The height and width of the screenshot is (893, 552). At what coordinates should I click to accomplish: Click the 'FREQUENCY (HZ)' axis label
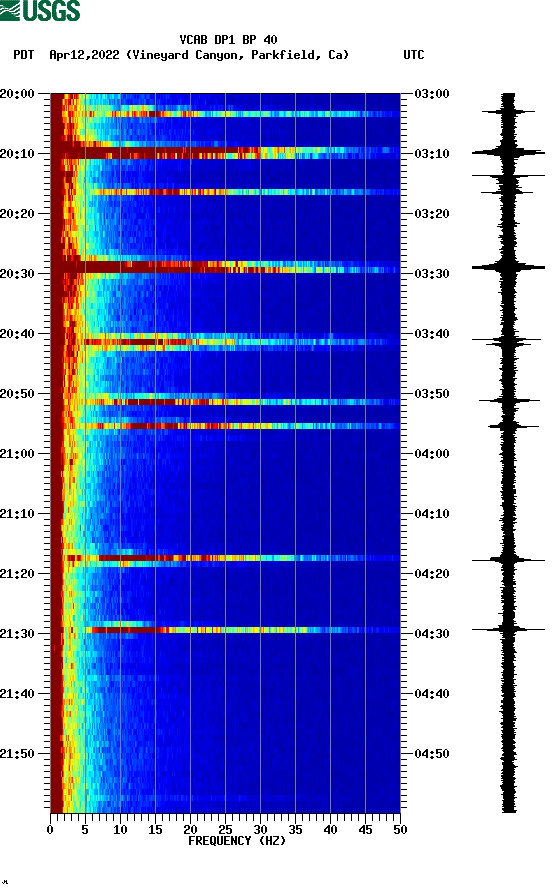[237, 841]
